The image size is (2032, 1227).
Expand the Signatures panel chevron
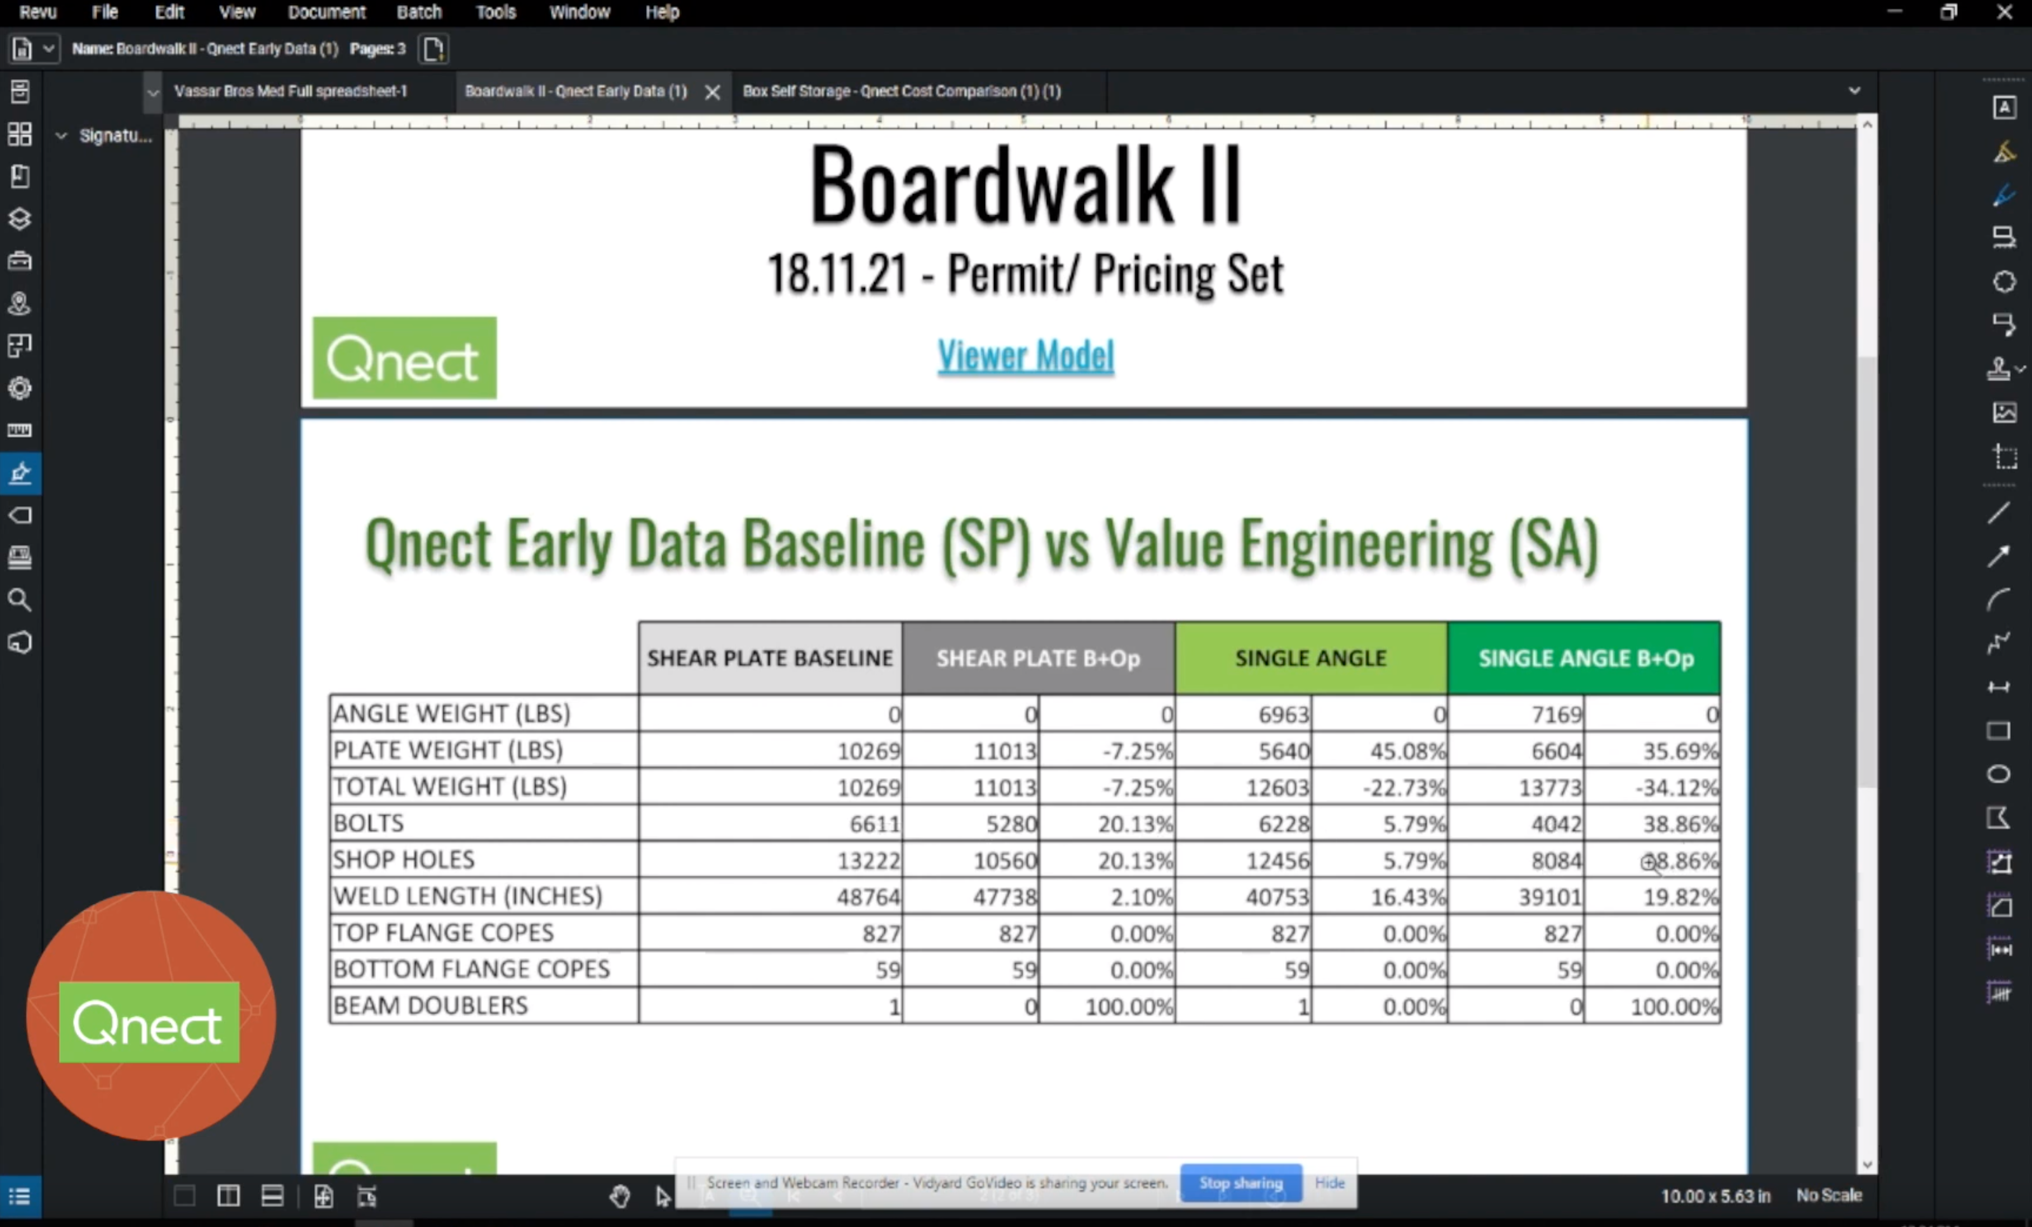pyautogui.click(x=61, y=135)
